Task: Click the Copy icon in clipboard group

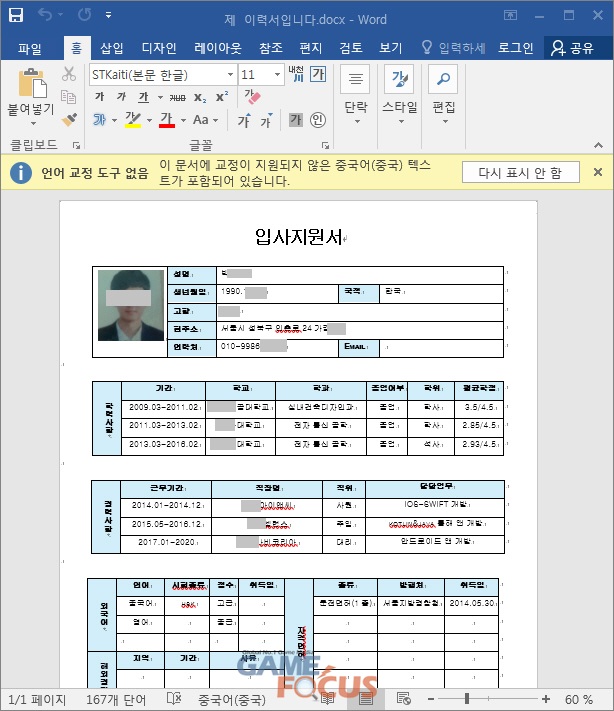Action: click(68, 97)
